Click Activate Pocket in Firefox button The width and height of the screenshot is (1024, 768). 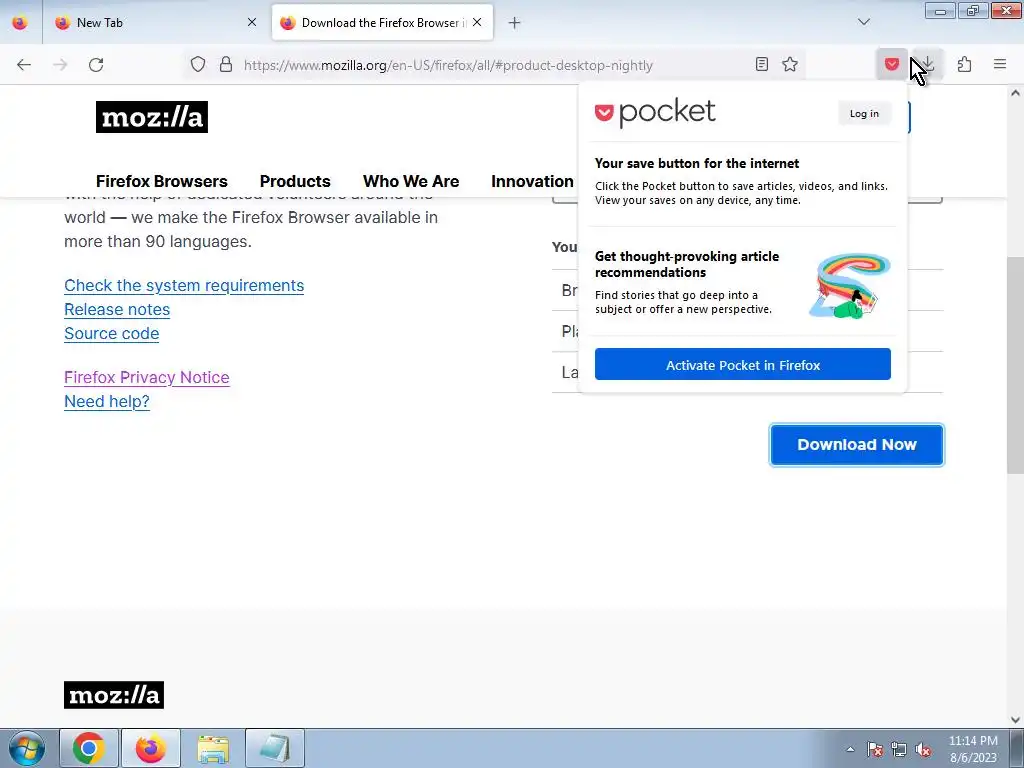[743, 364]
